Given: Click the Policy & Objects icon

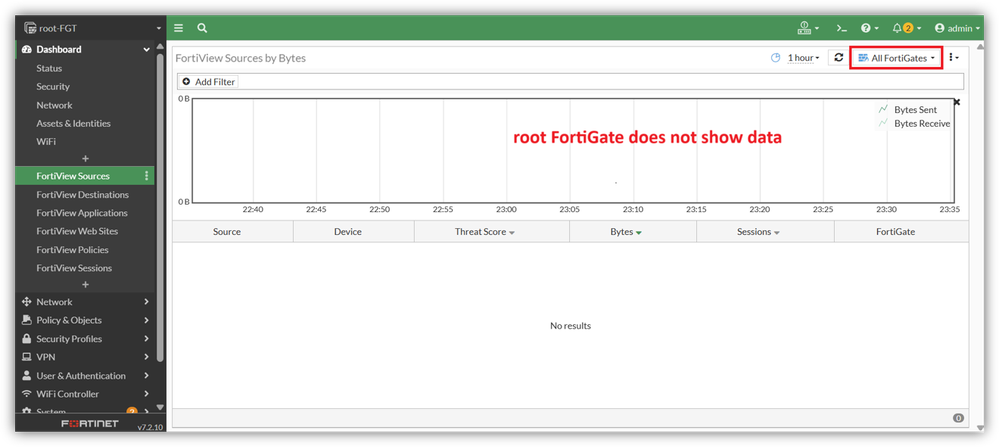Looking at the screenshot, I should point(27,320).
